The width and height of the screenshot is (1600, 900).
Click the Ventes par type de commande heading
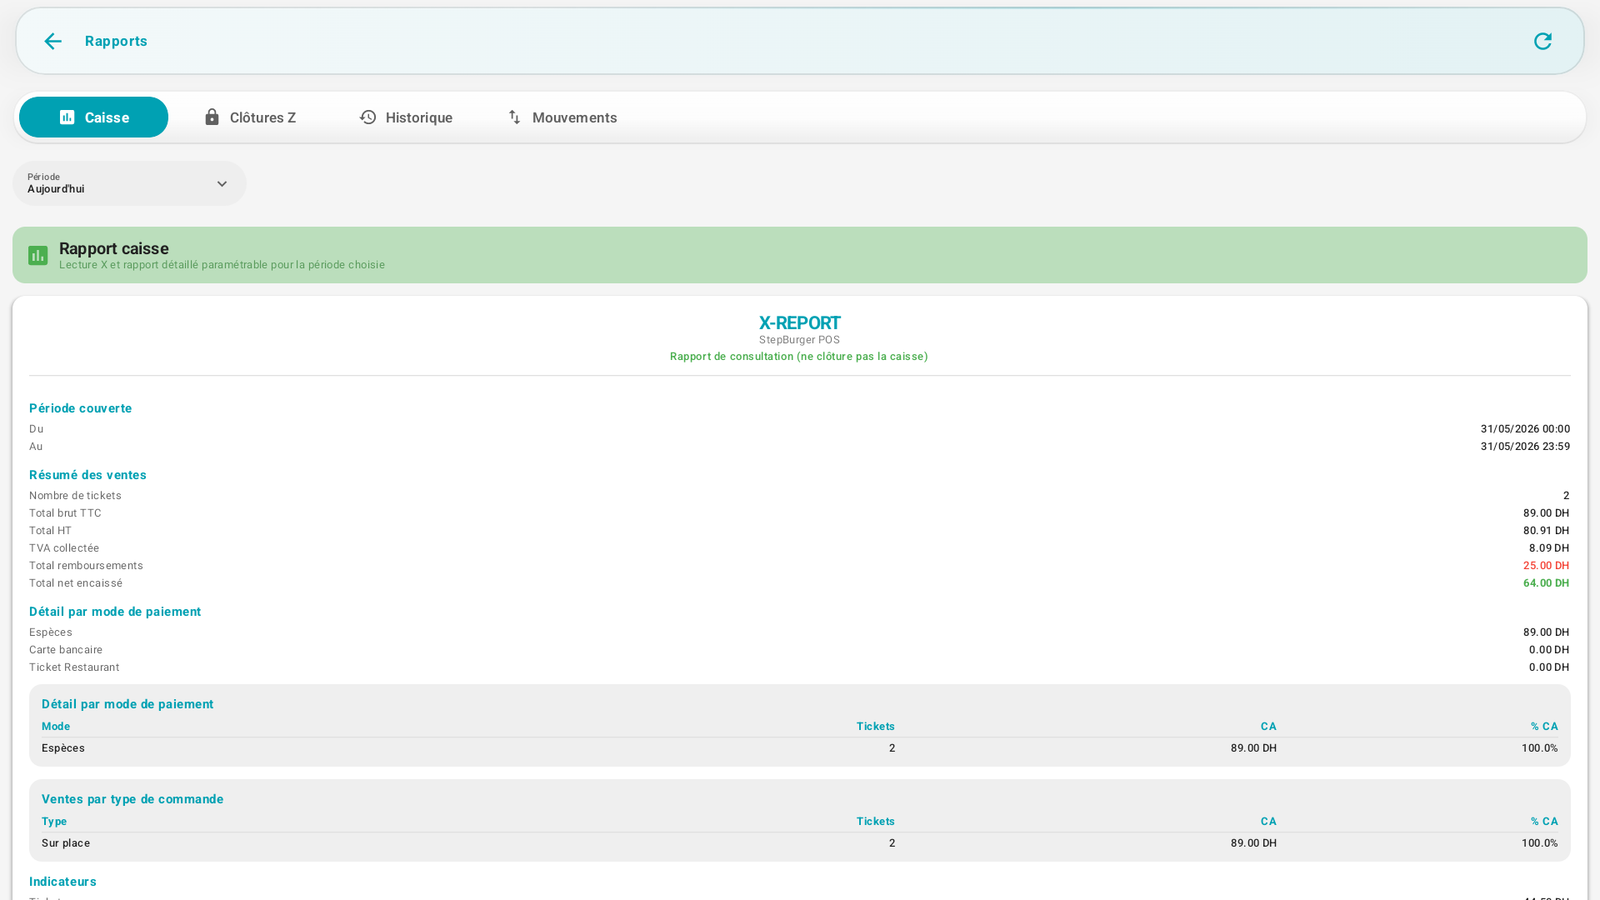tap(132, 799)
